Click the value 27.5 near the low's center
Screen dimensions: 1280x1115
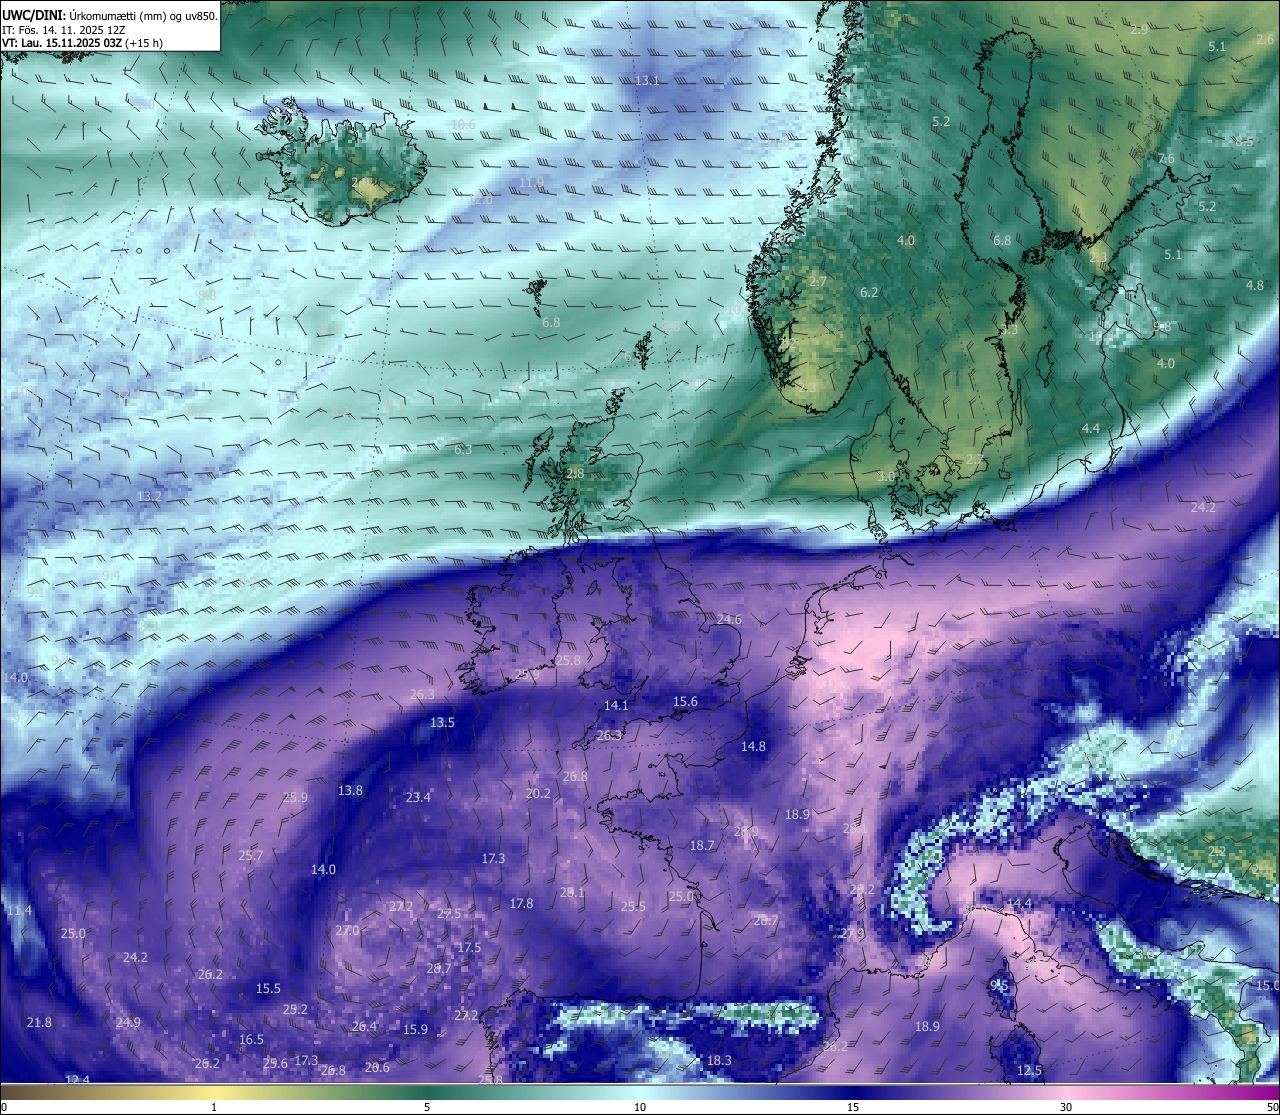[449, 914]
